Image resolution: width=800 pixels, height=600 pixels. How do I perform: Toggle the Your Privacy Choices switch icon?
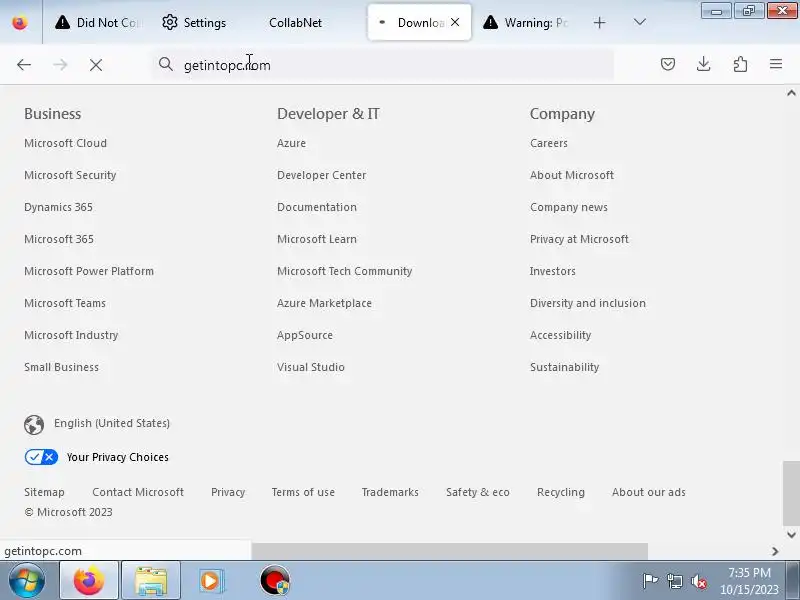pos(41,457)
